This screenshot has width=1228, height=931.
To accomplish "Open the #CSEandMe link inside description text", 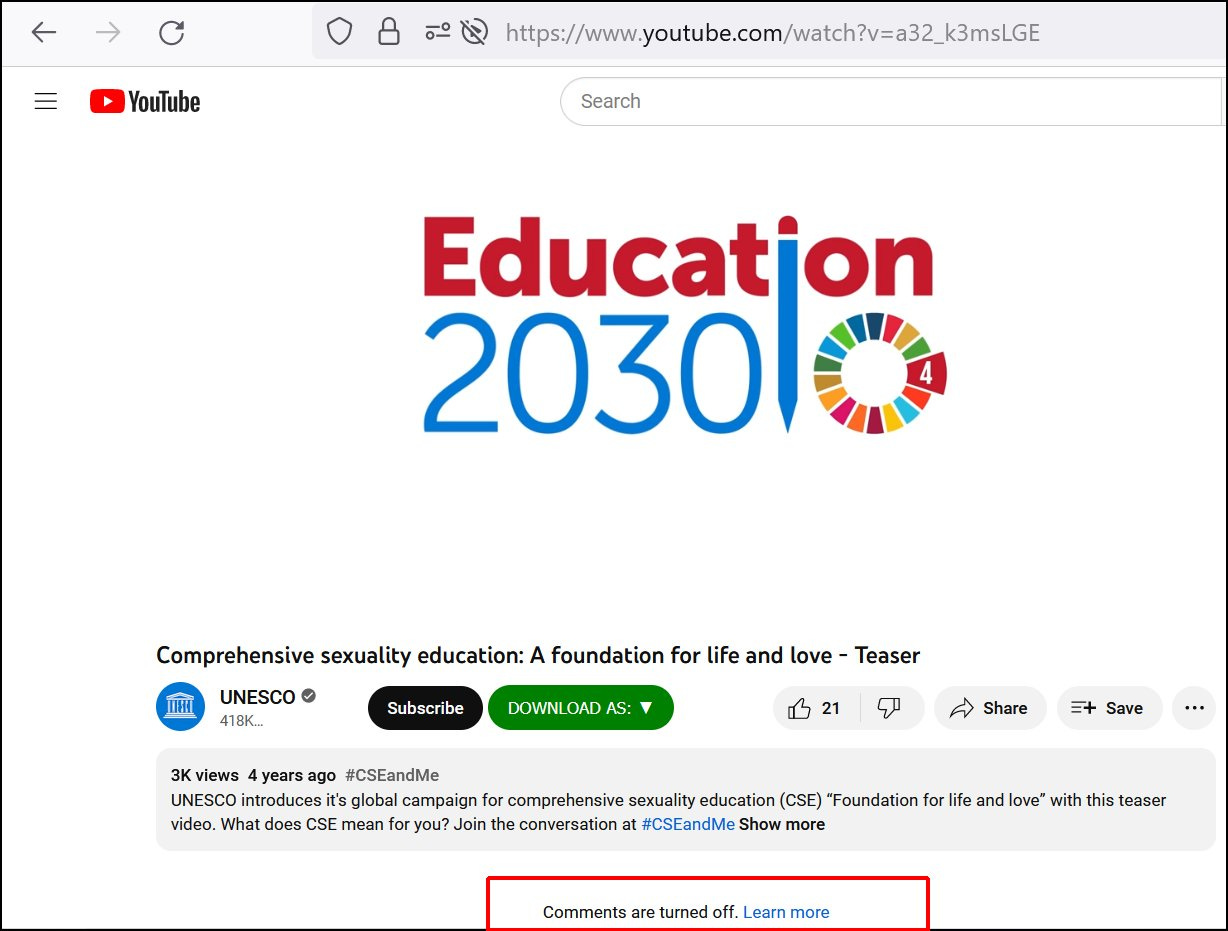I will tap(688, 825).
